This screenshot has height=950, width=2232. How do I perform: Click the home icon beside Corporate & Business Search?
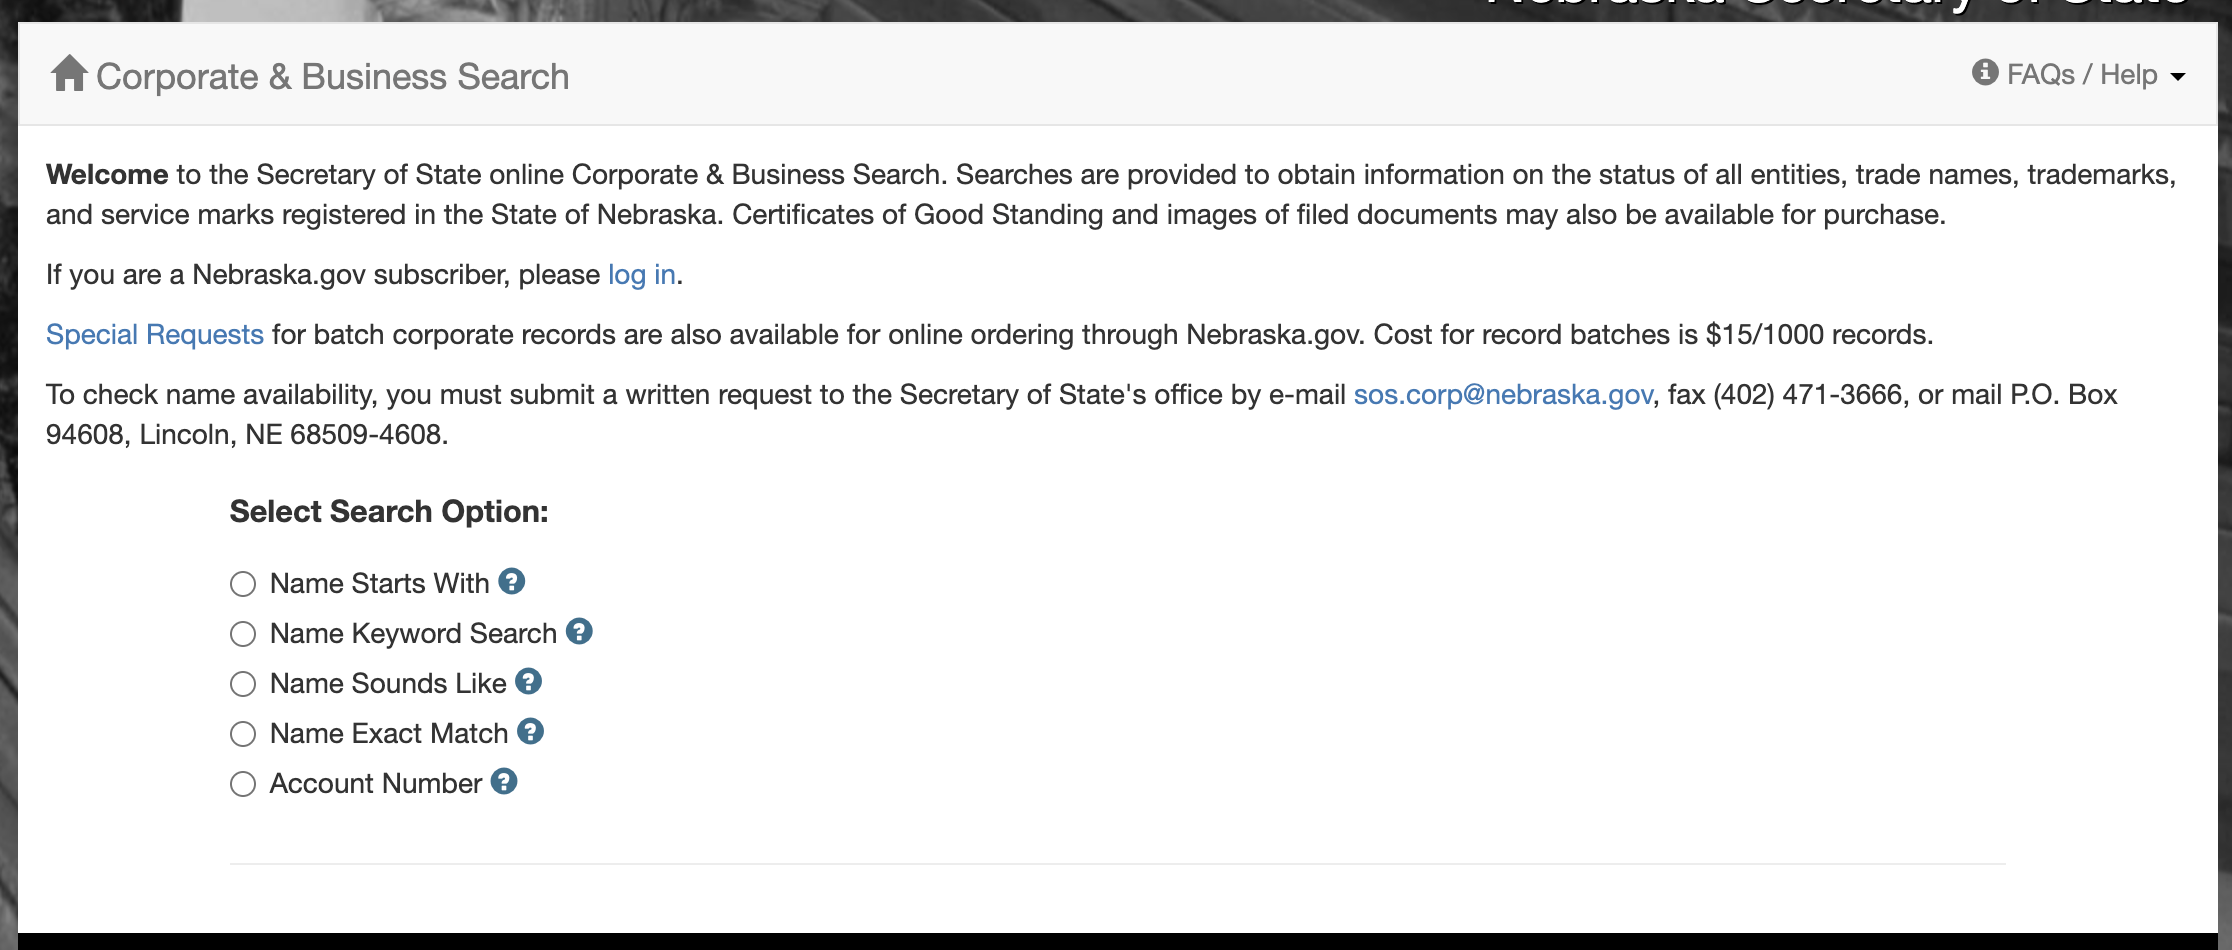pos(69,74)
